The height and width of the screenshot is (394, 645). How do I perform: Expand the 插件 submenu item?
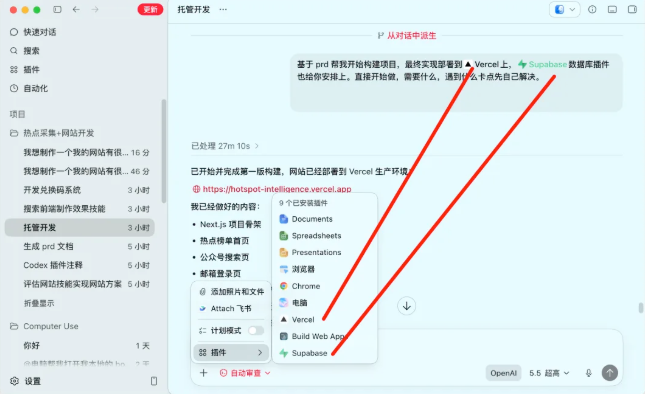(231, 352)
